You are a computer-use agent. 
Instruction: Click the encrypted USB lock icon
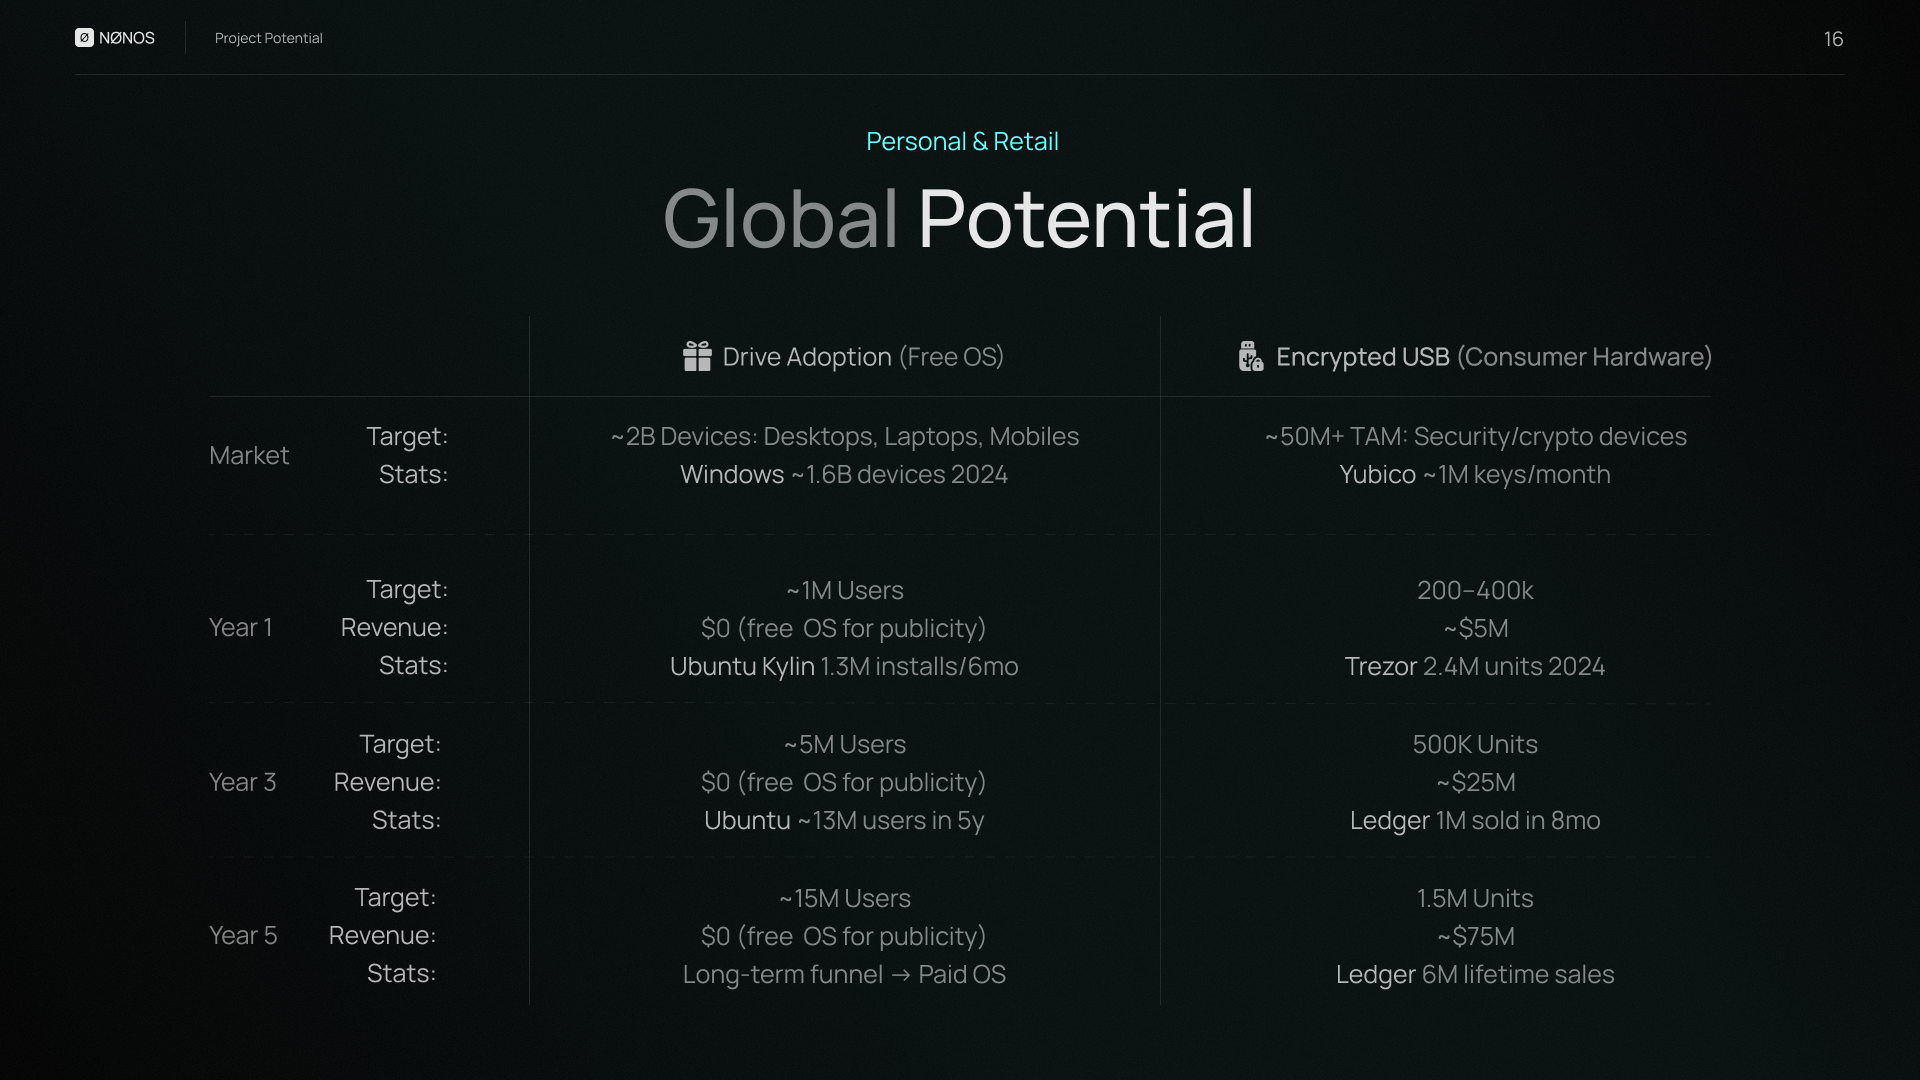1250,356
